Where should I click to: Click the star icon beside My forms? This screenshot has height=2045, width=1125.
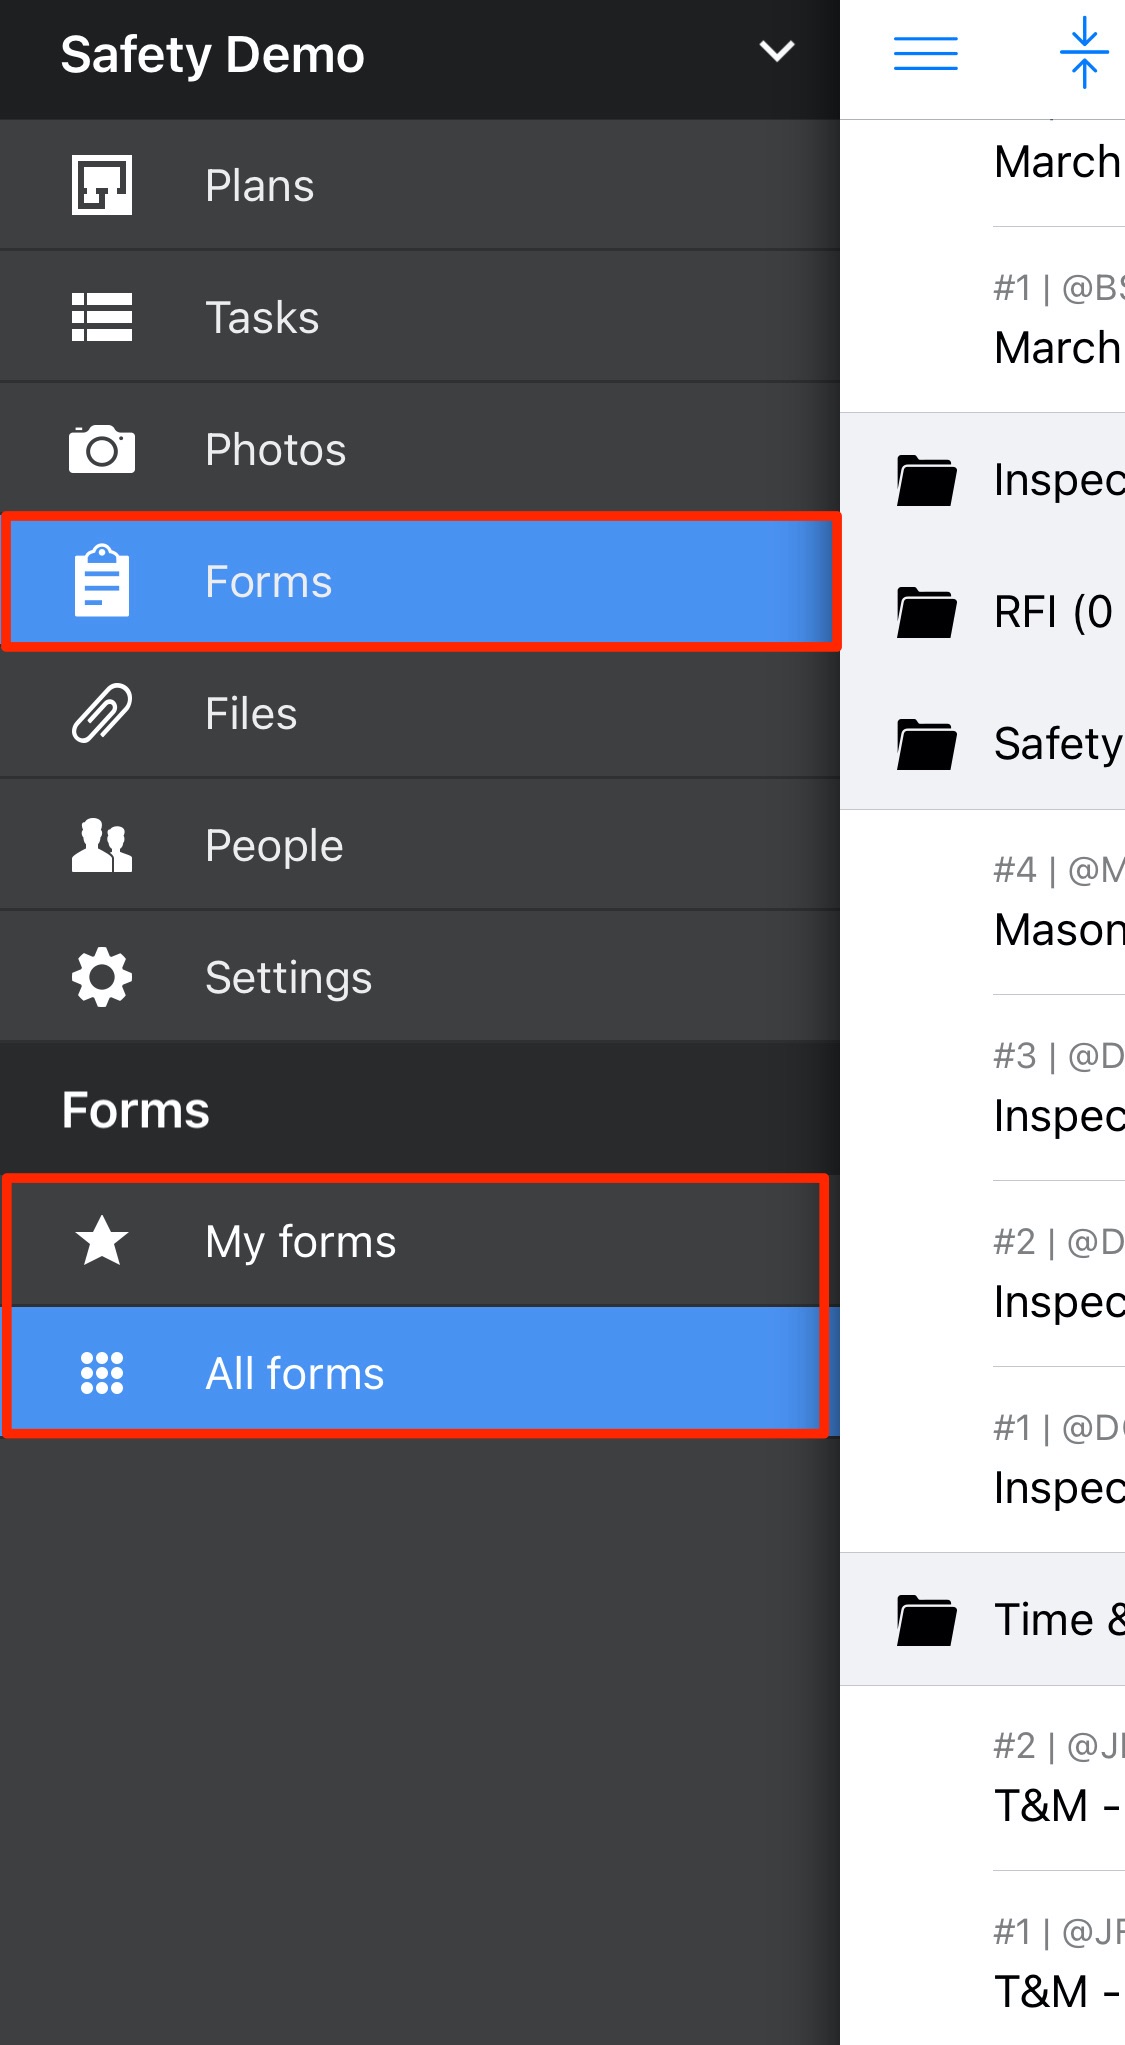coord(102,1241)
